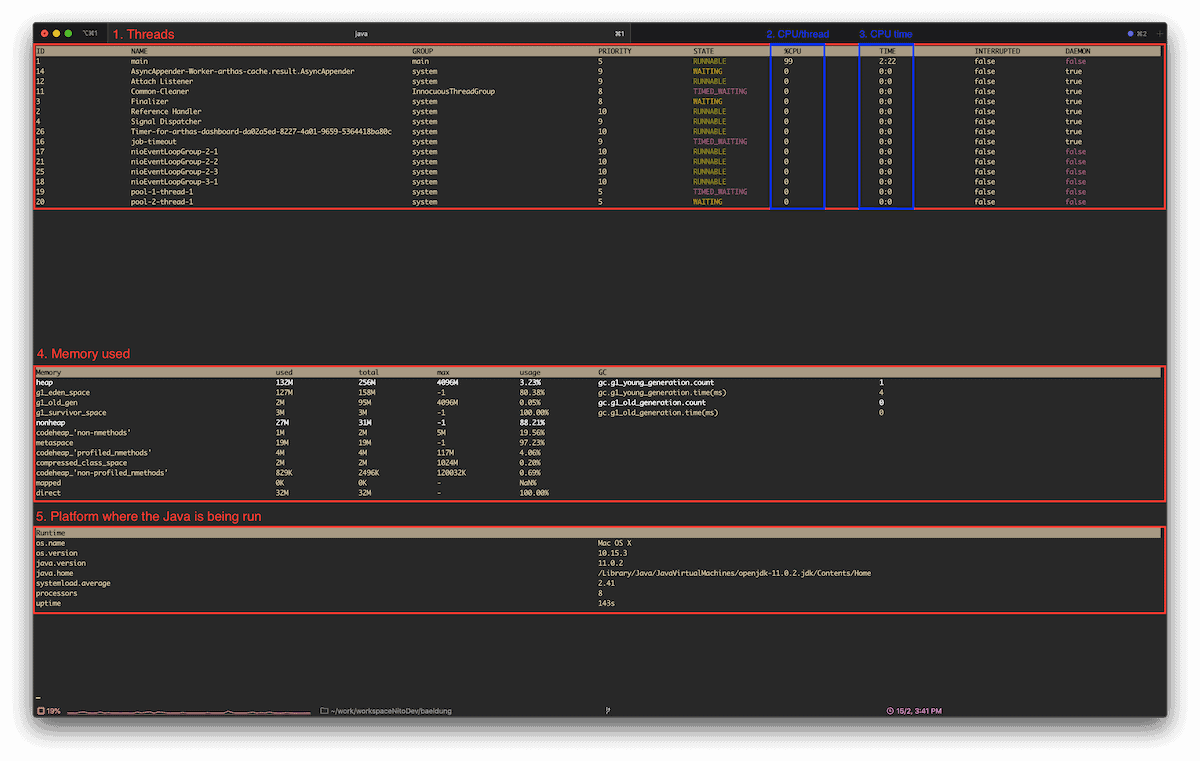This screenshot has height=761, width=1200.
Task: Click the new tab plus icon
Action: (x=1158, y=33)
